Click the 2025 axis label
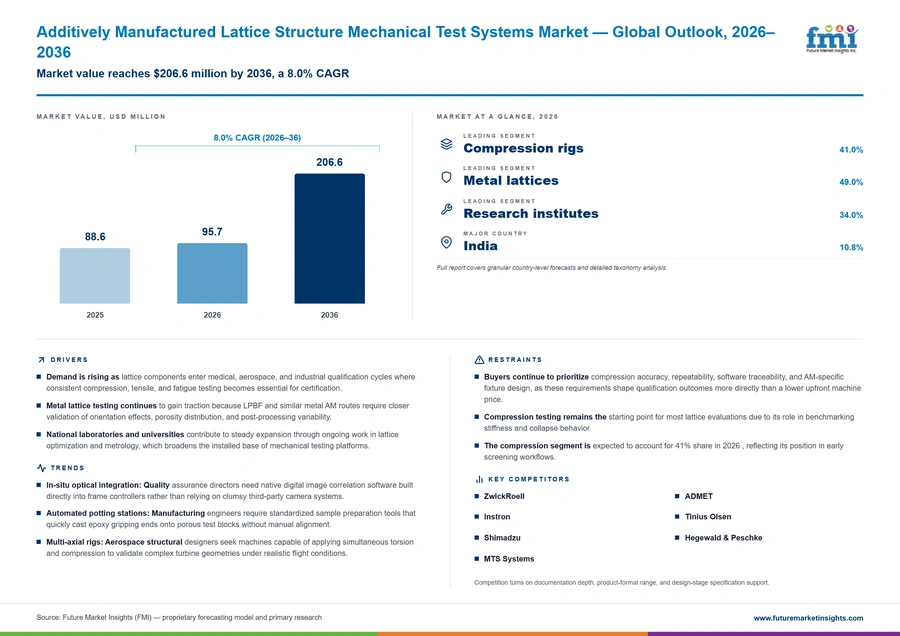Image resolution: width=900 pixels, height=636 pixels. [95, 315]
